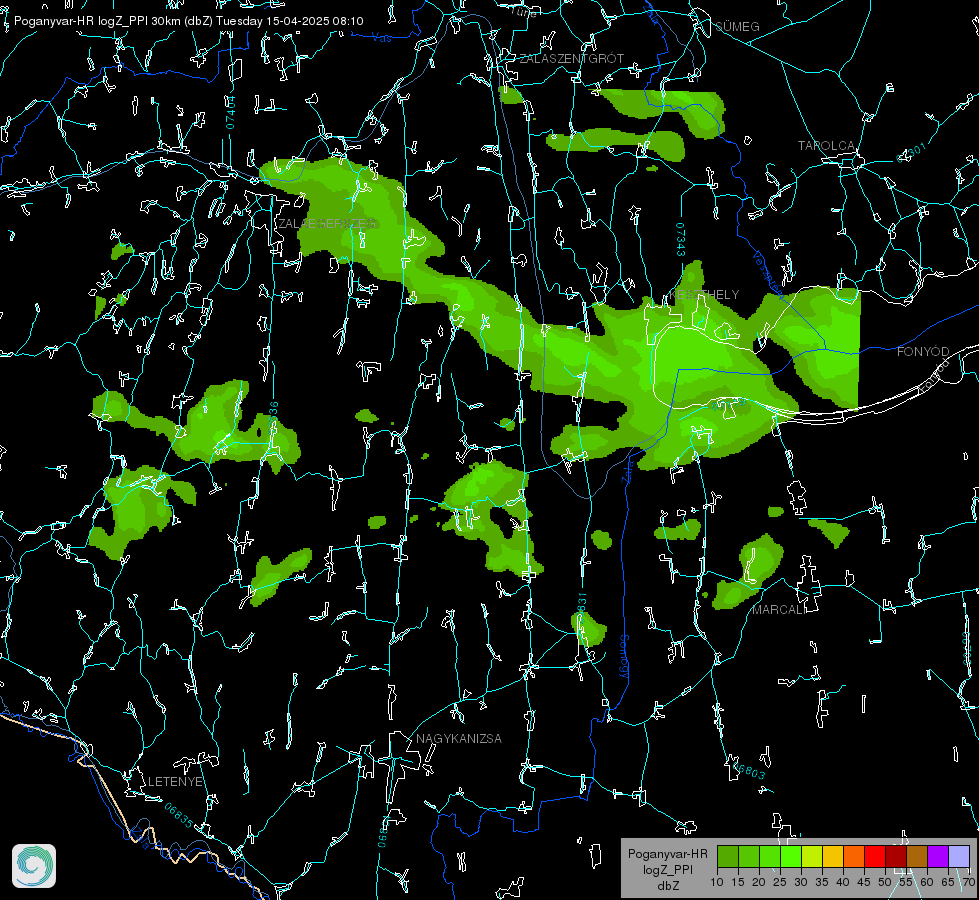
Task: Click the 06803 road number label
Action: point(747,769)
